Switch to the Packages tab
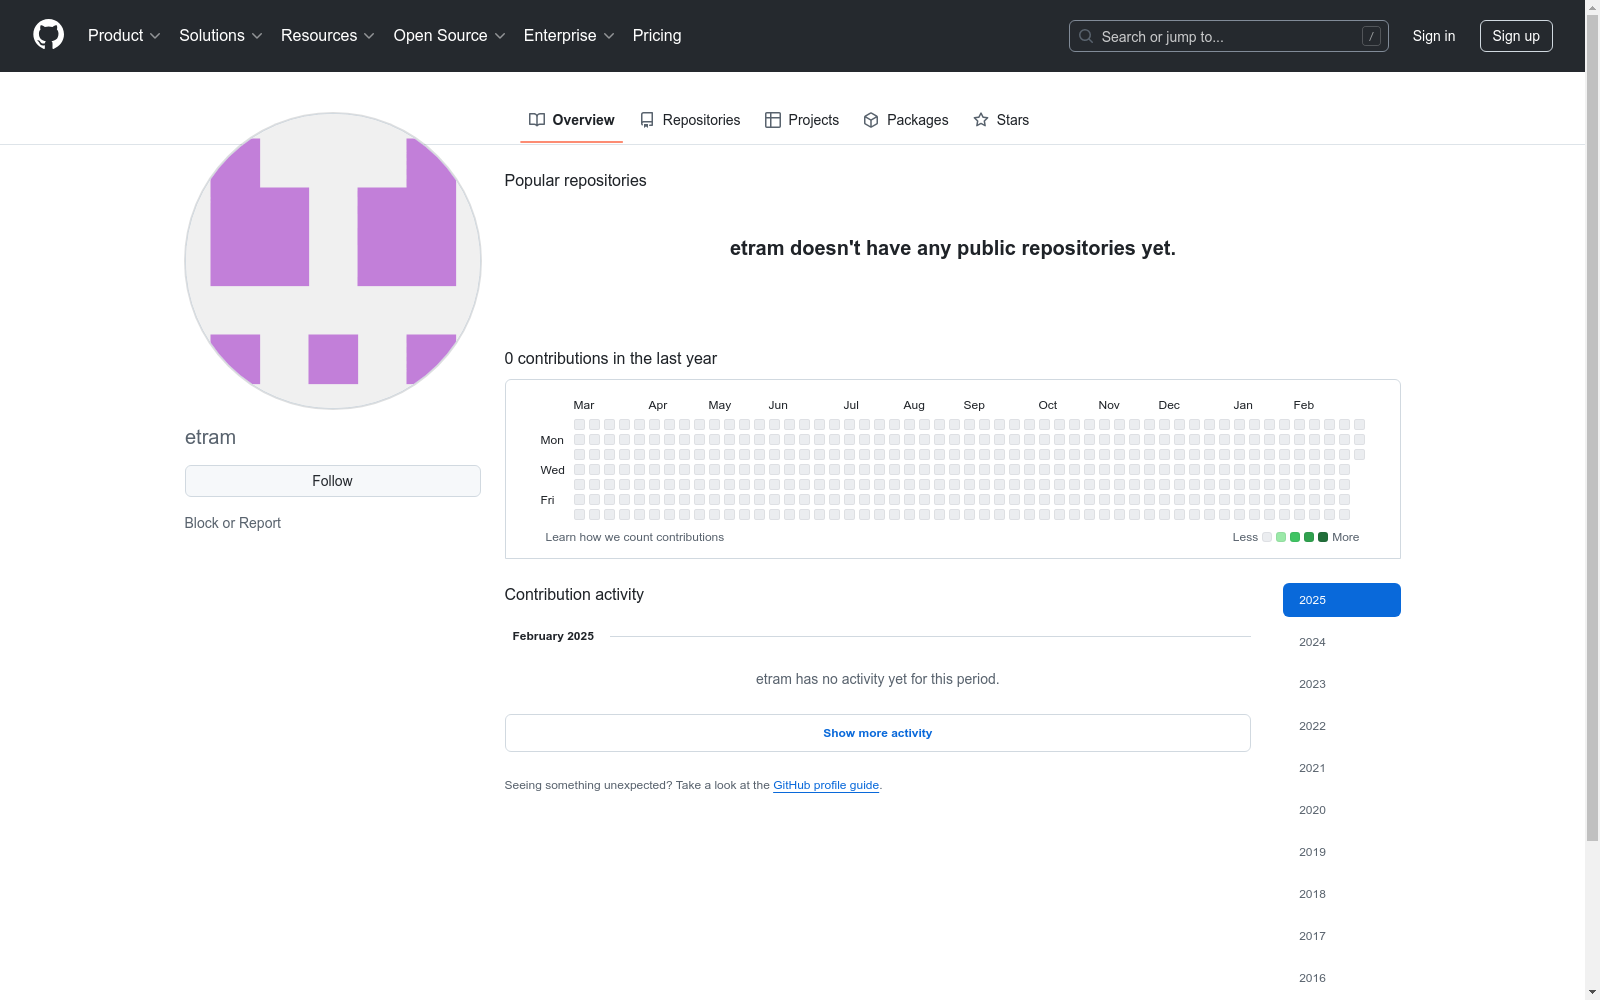Screen dimensions: 1600x1000 906,120
